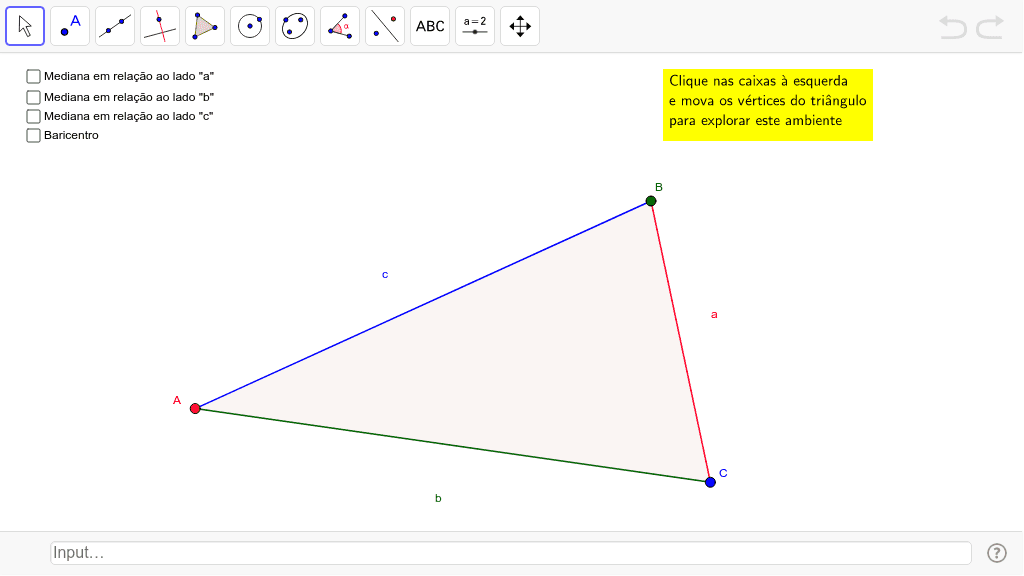Click the blue side label c

coord(385,275)
